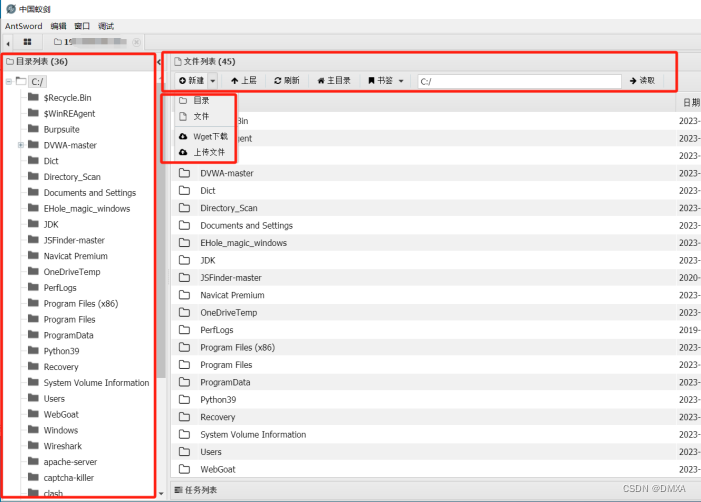
Task: Refresh the file list with 刷新
Action: (287, 80)
